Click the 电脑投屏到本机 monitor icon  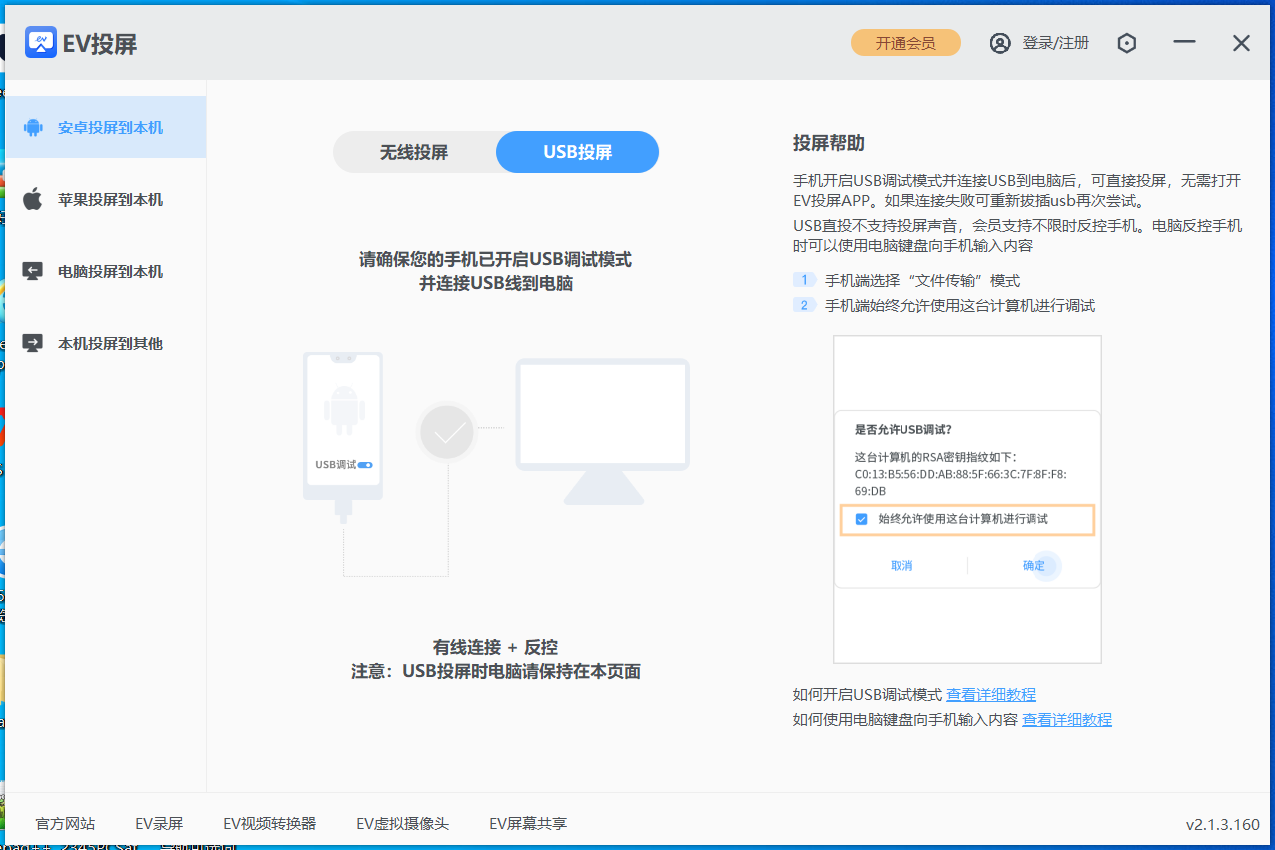pyautogui.click(x=33, y=271)
